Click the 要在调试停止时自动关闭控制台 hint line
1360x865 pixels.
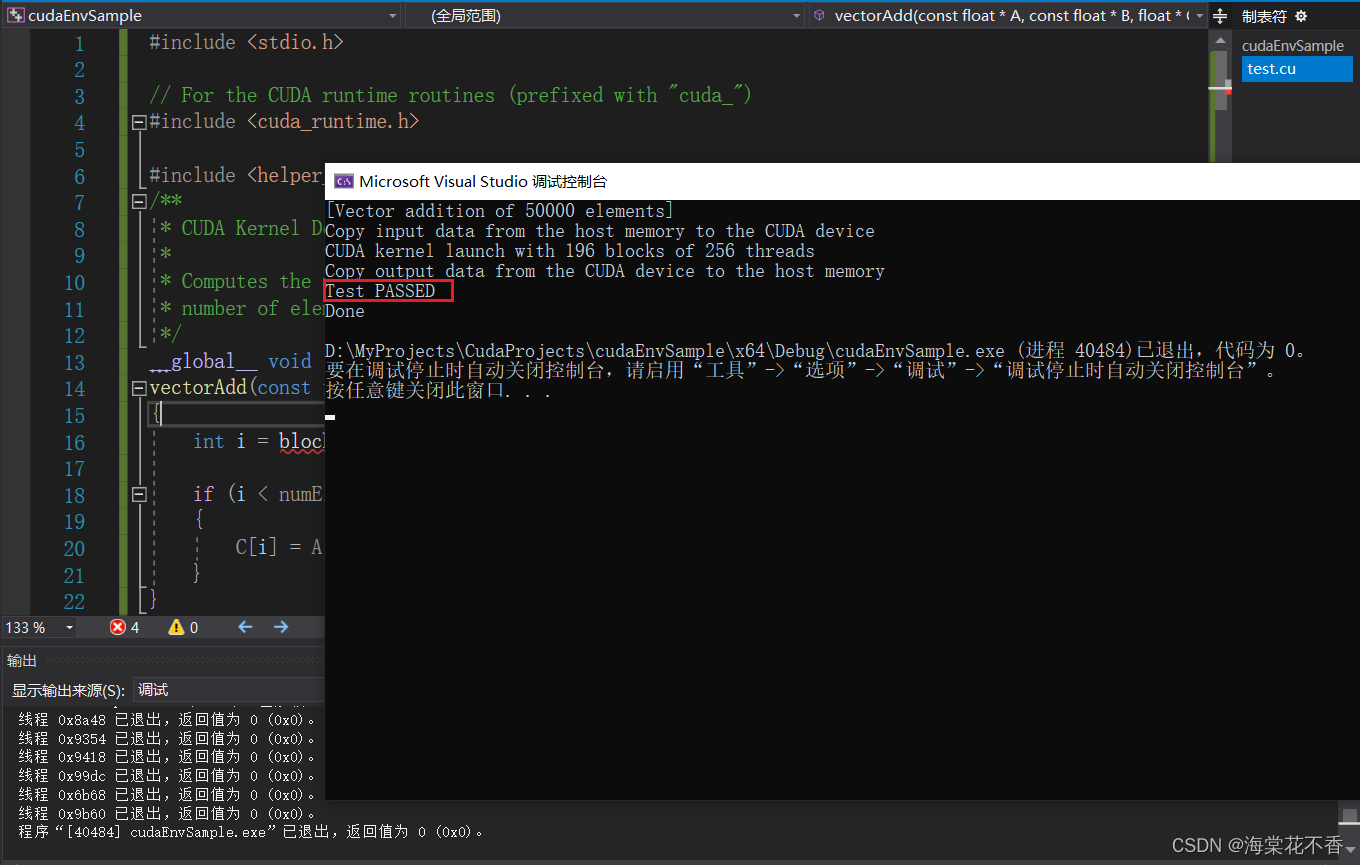tap(802, 371)
